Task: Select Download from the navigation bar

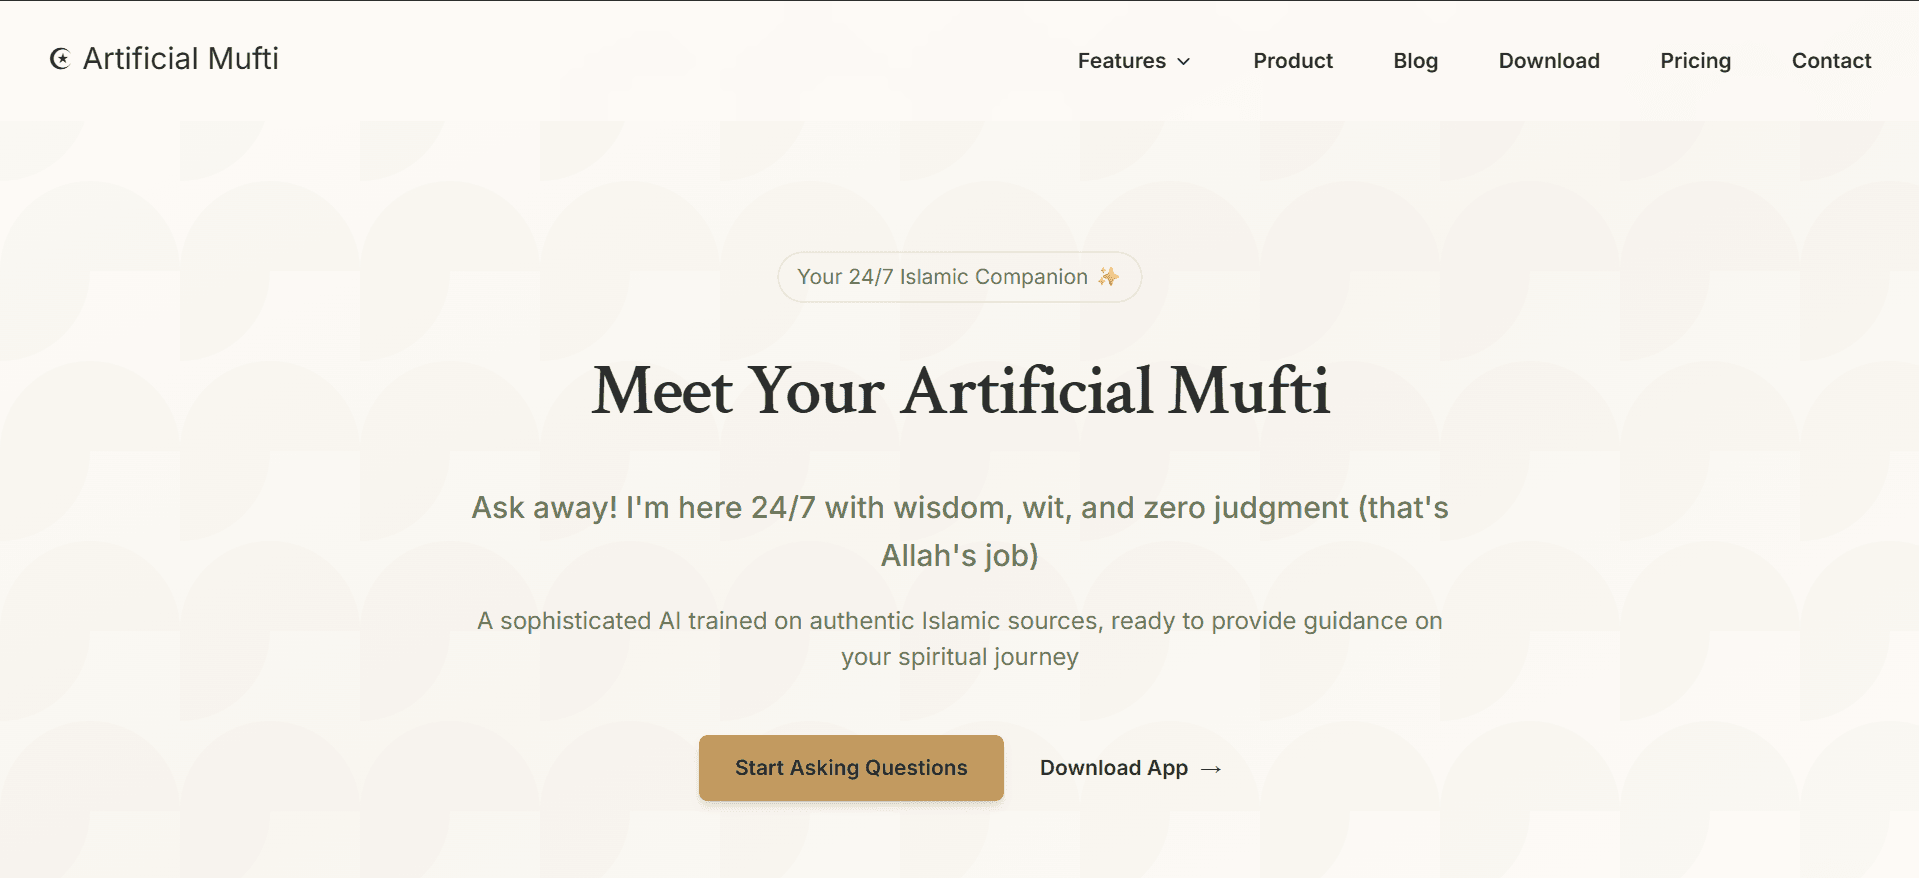Action: pos(1548,61)
